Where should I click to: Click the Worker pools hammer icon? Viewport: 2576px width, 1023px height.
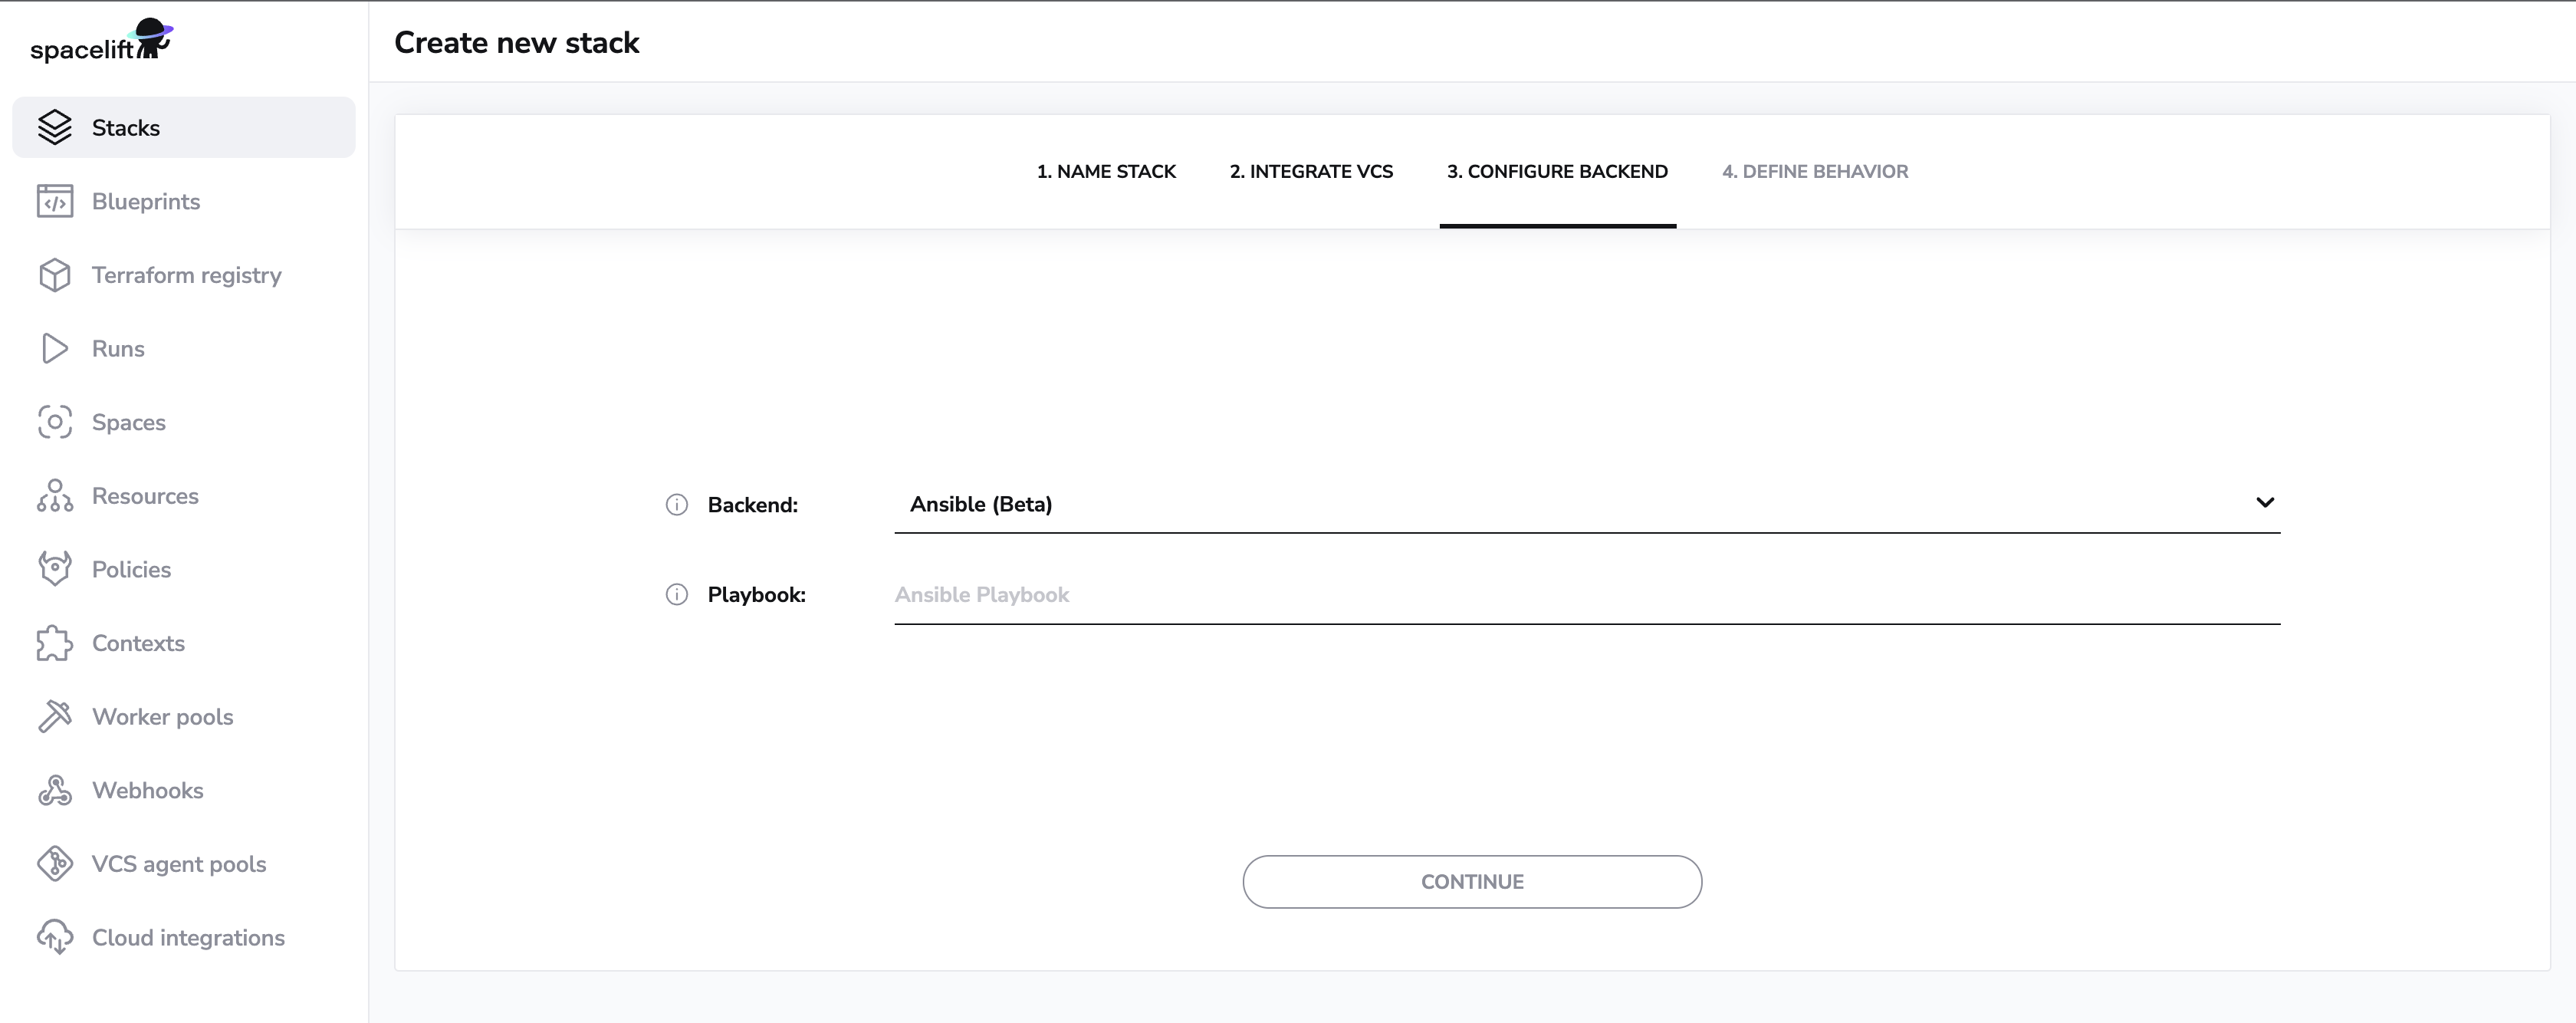click(55, 716)
